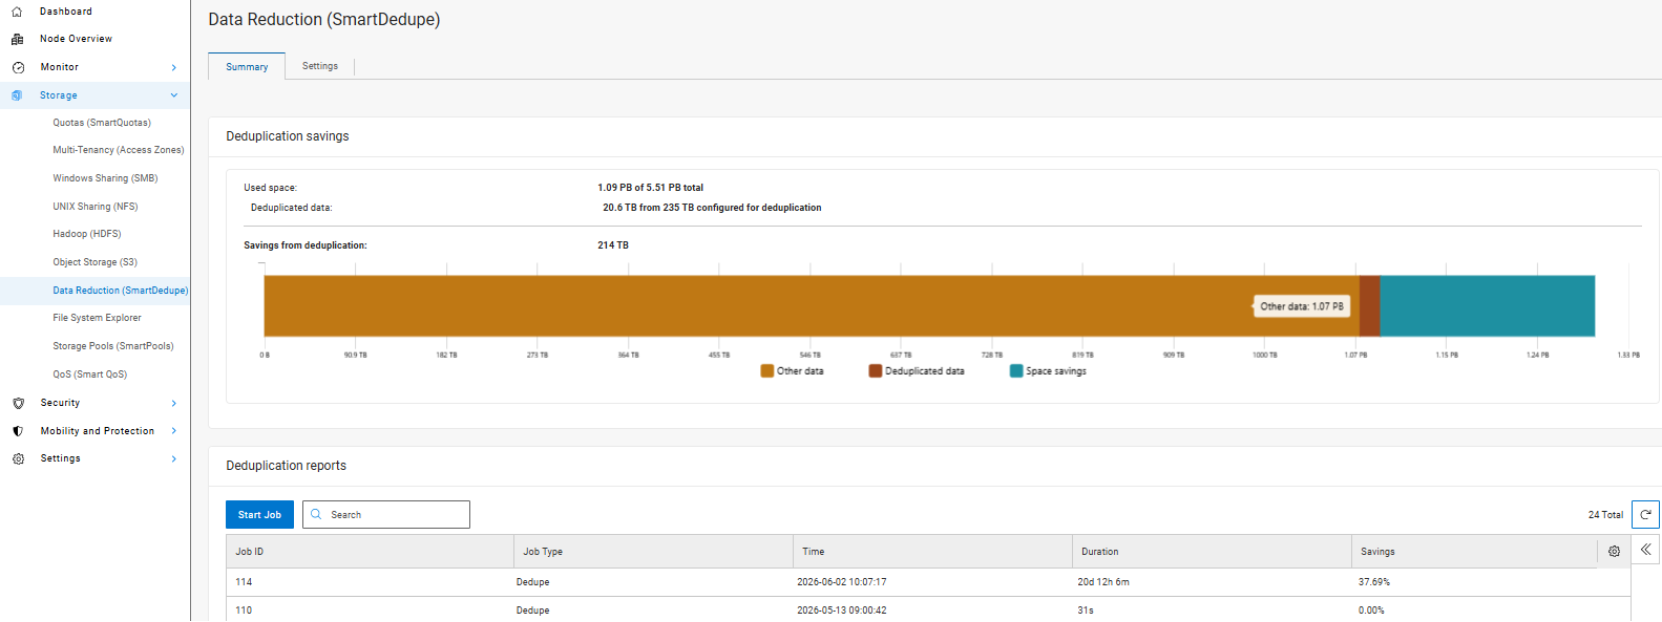Open Multi-Tenancy (Access Zones) page

tap(118, 150)
